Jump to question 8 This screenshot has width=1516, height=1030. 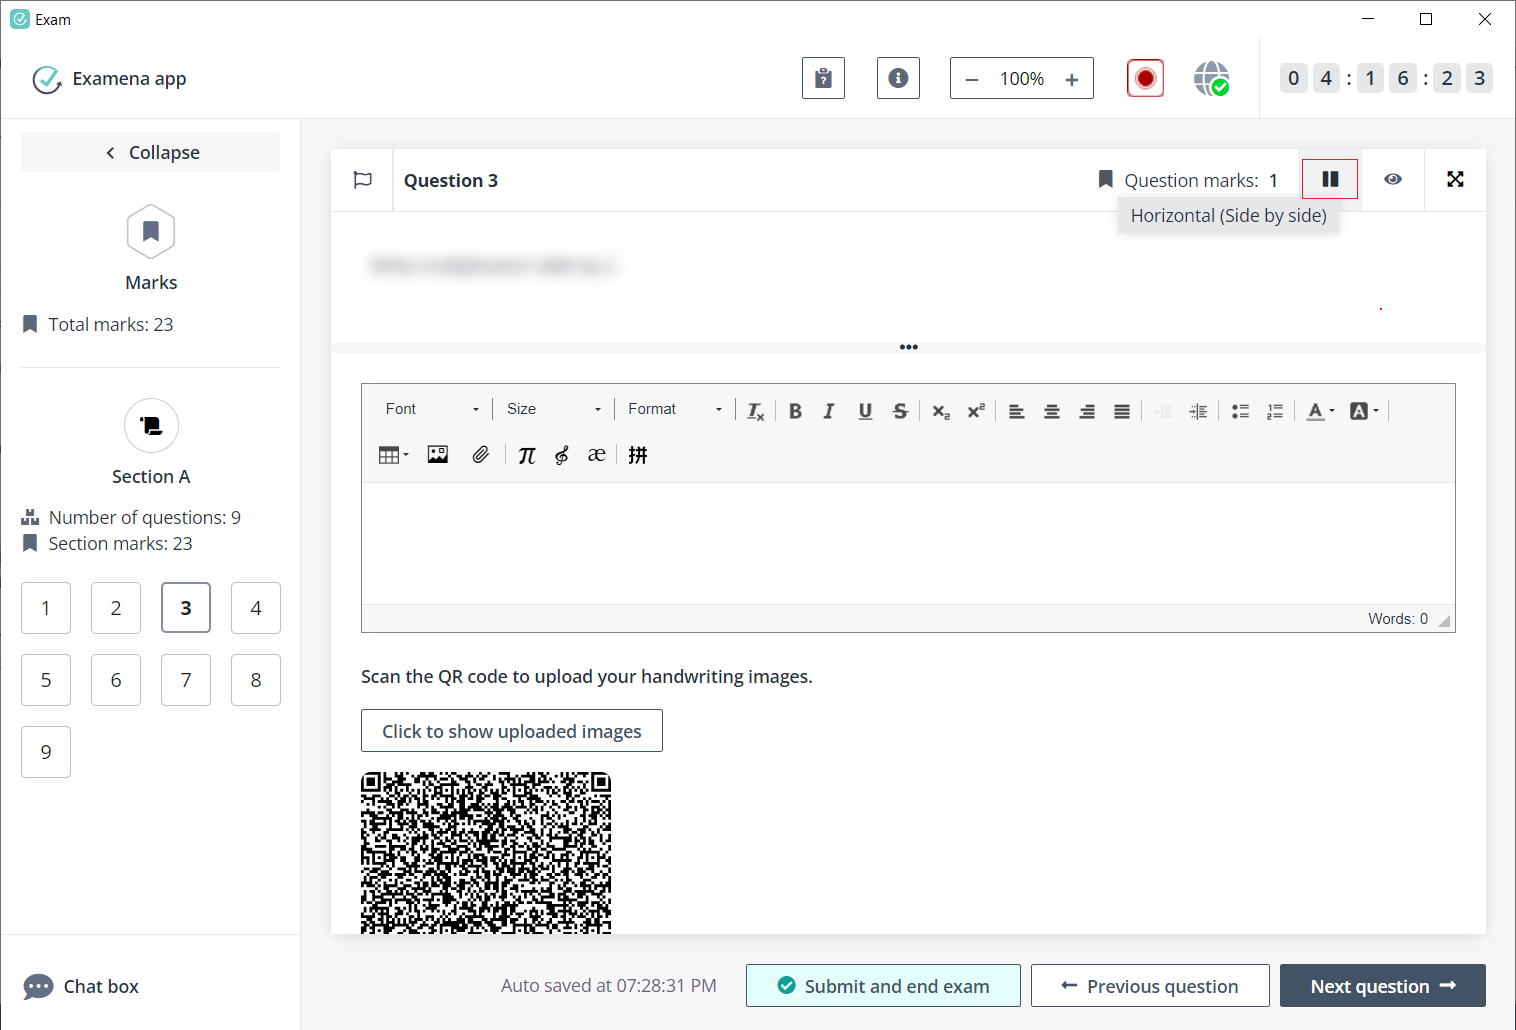(256, 680)
